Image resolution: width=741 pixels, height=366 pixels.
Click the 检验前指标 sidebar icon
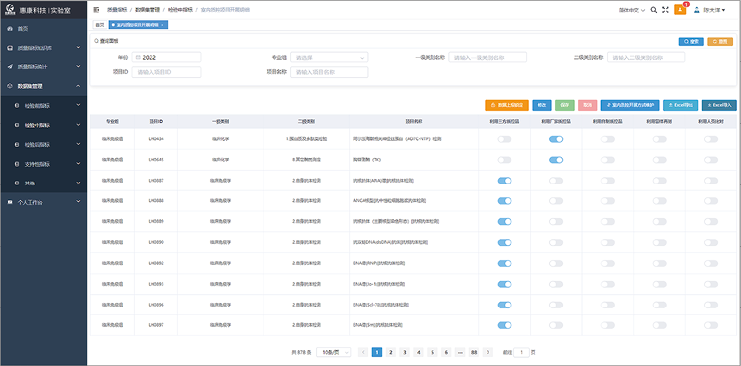click(18, 105)
